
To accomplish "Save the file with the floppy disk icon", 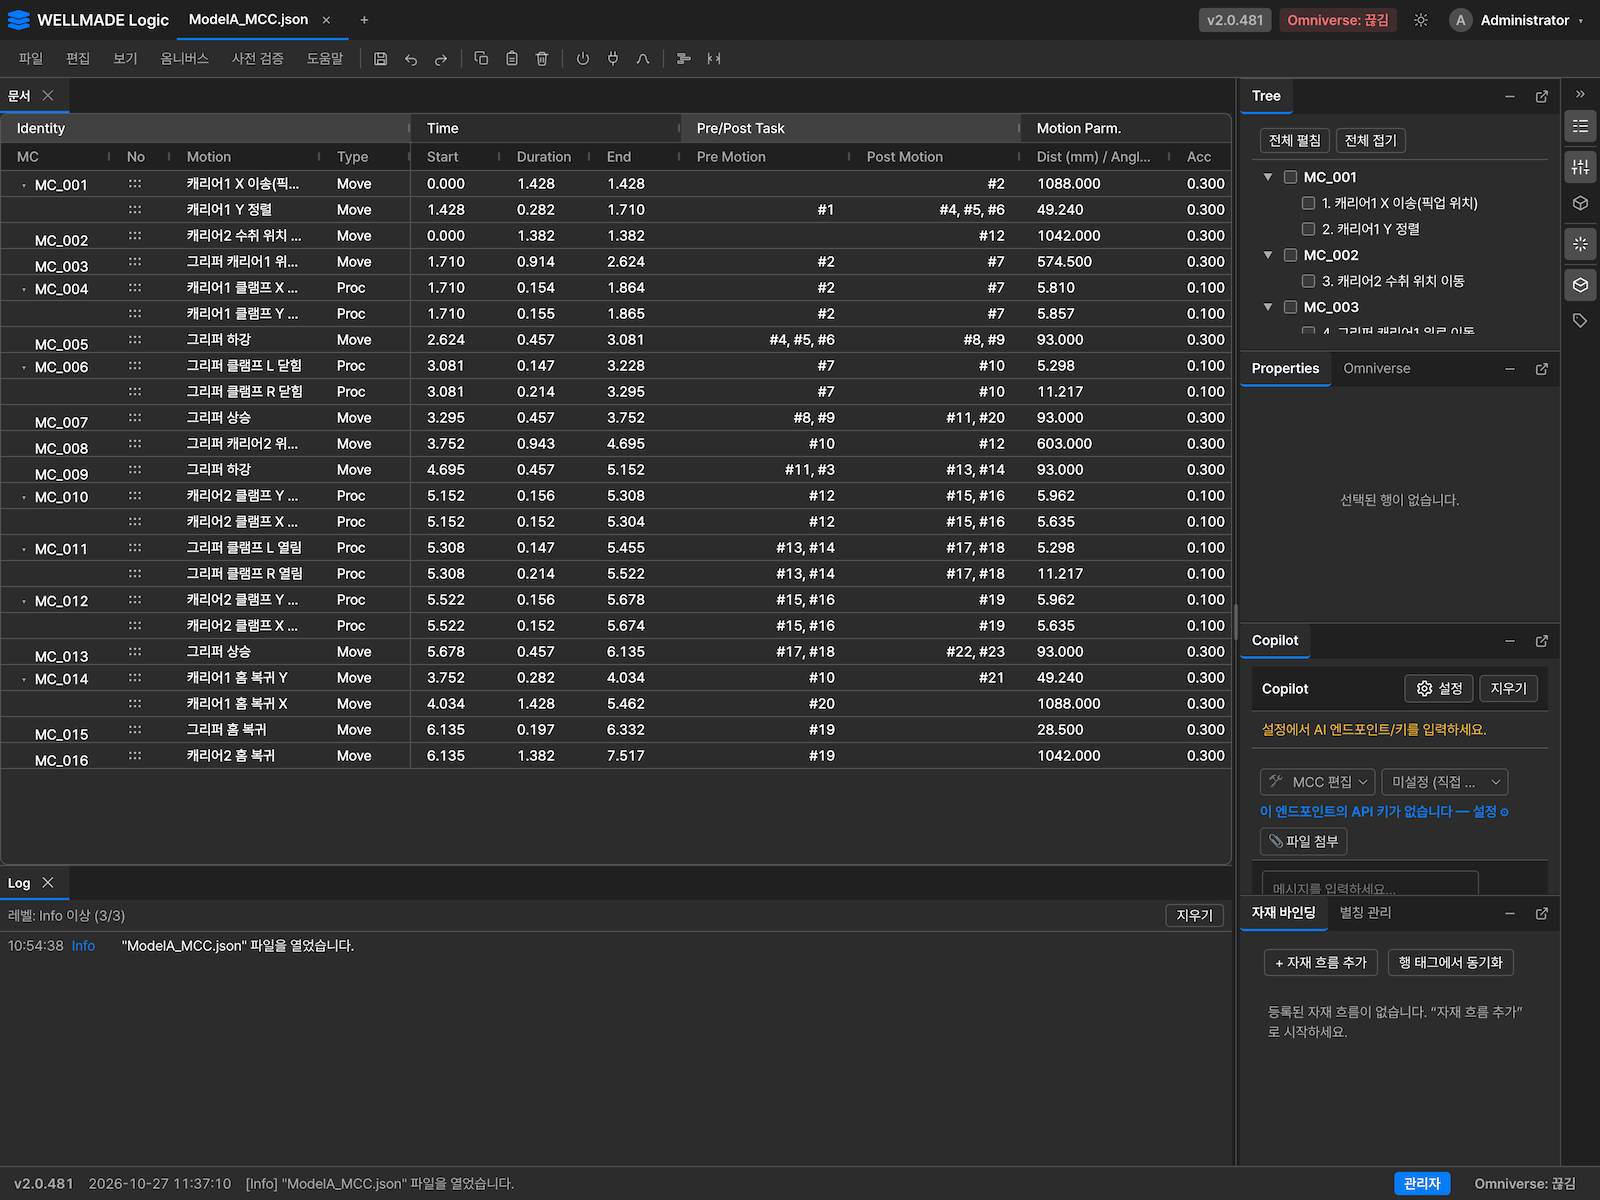I will click(x=381, y=59).
